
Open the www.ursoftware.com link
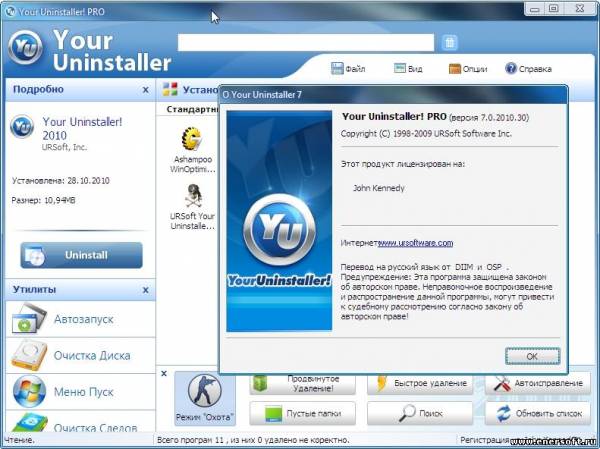[415, 243]
